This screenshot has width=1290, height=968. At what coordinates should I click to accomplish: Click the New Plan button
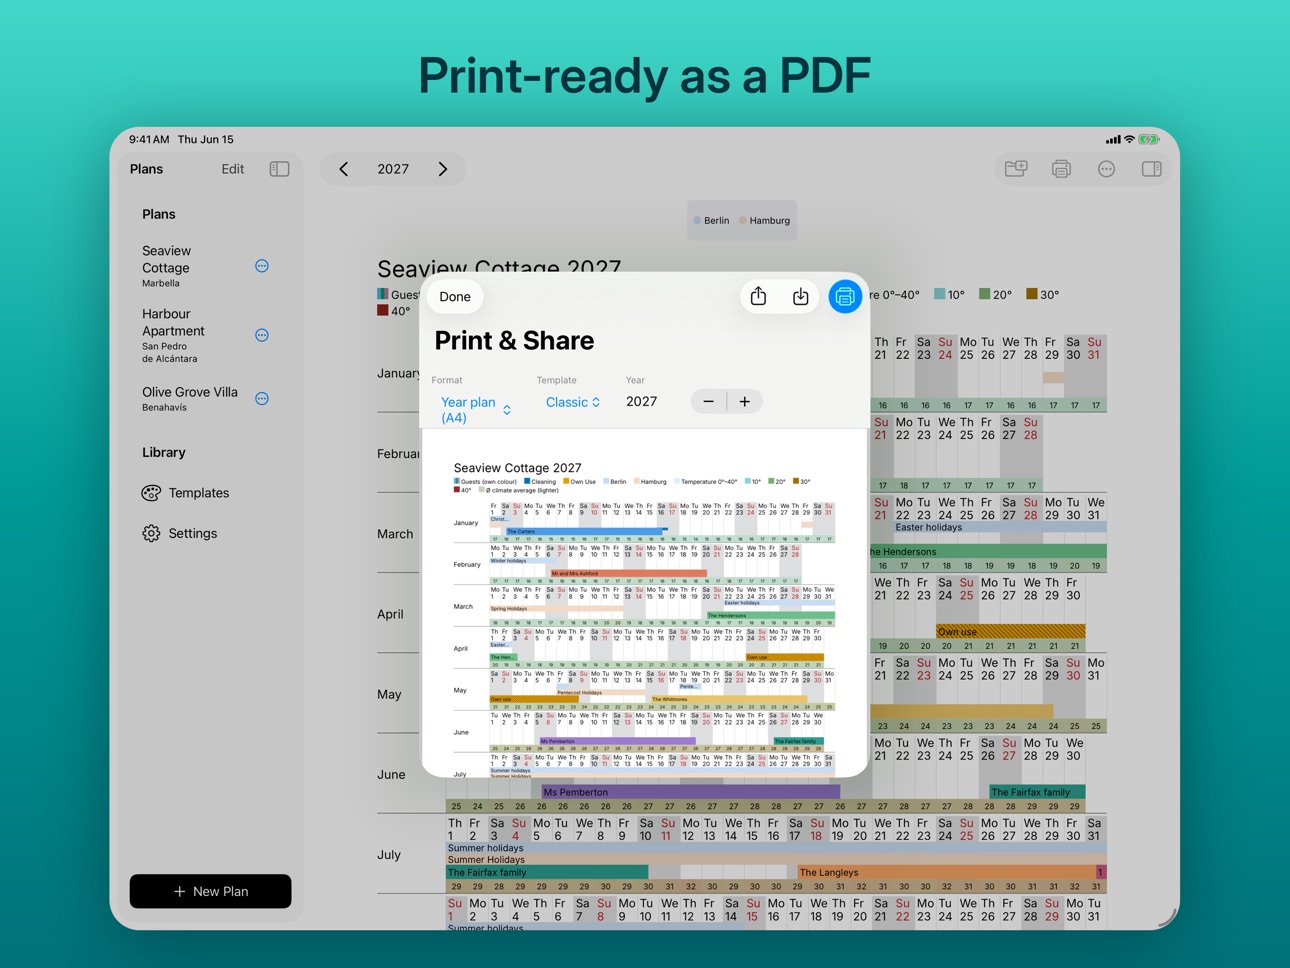click(210, 891)
